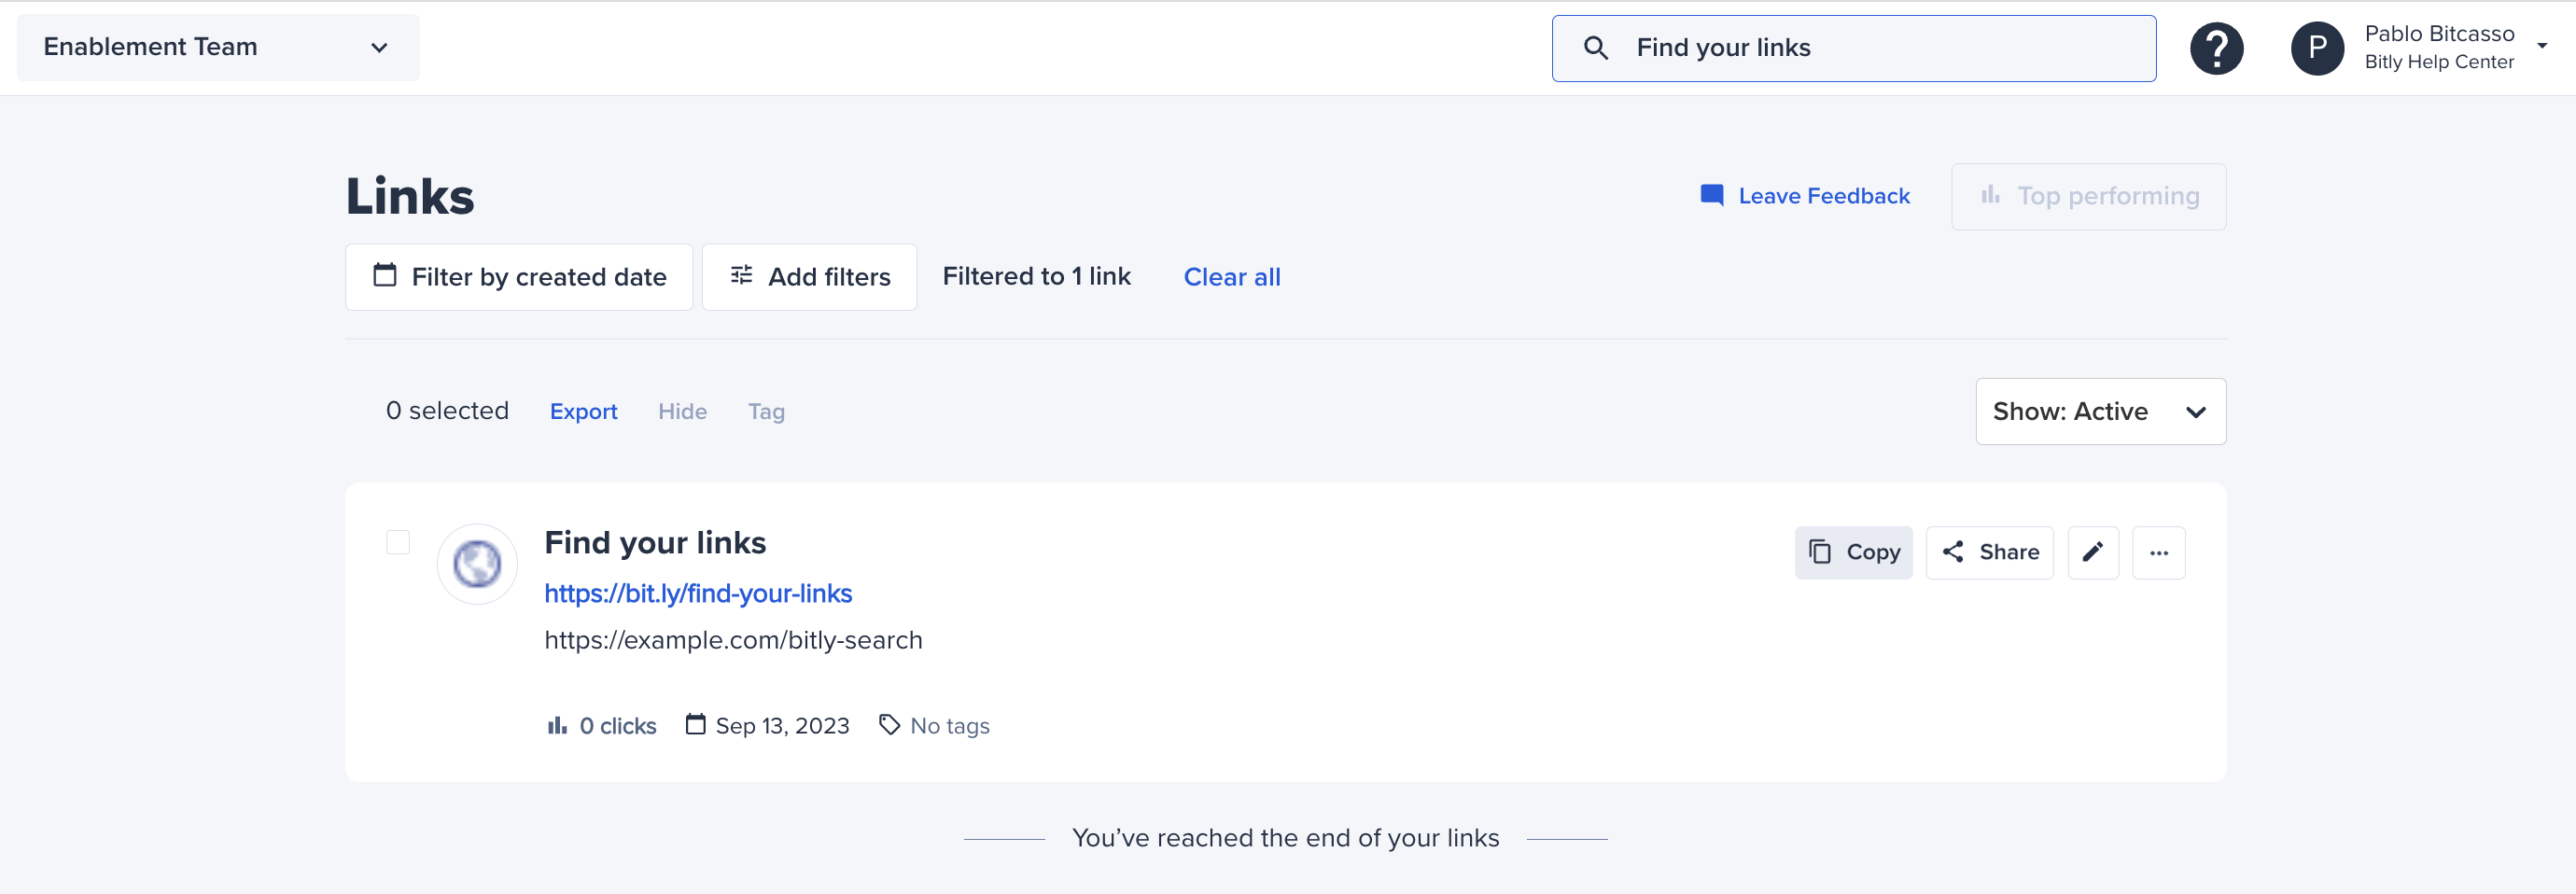Open the three-dot more options icon
Screen dimensions: 2576x894
pyautogui.click(x=2159, y=552)
